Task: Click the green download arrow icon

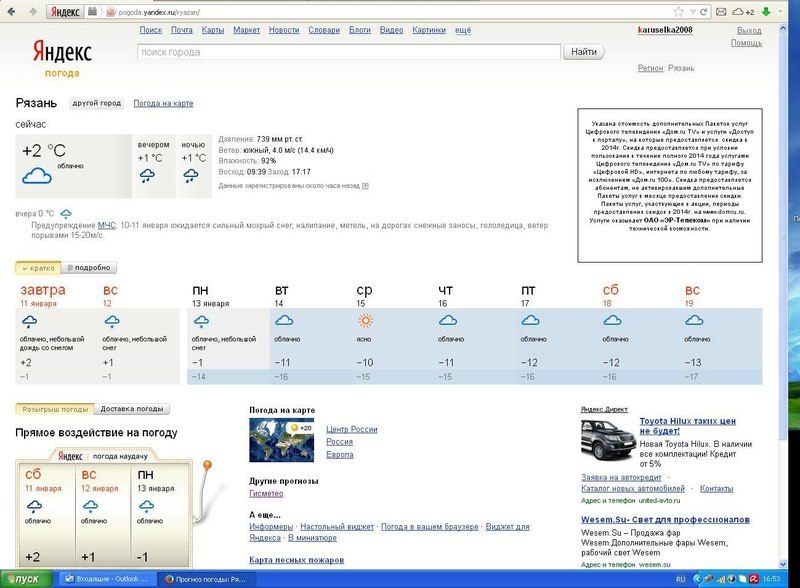Action: click(766, 12)
